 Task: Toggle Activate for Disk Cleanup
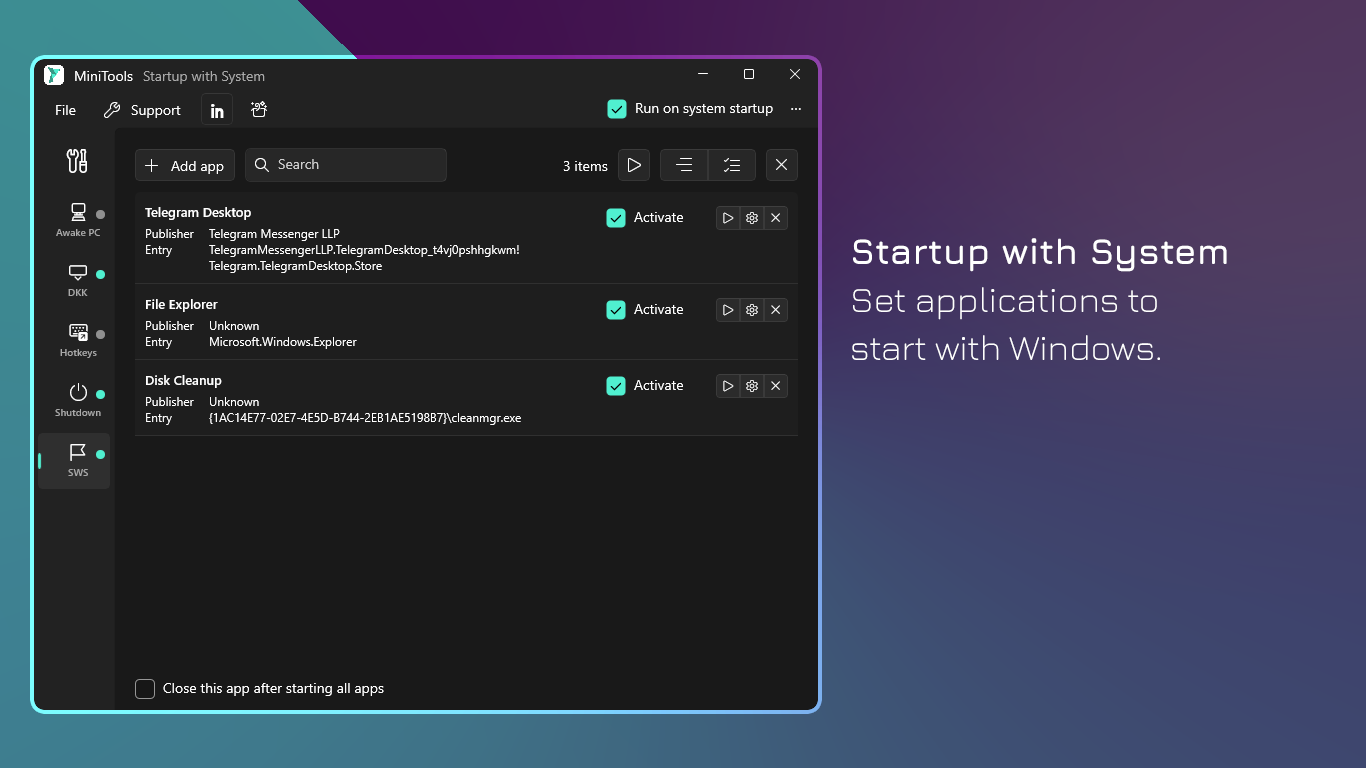pos(616,386)
